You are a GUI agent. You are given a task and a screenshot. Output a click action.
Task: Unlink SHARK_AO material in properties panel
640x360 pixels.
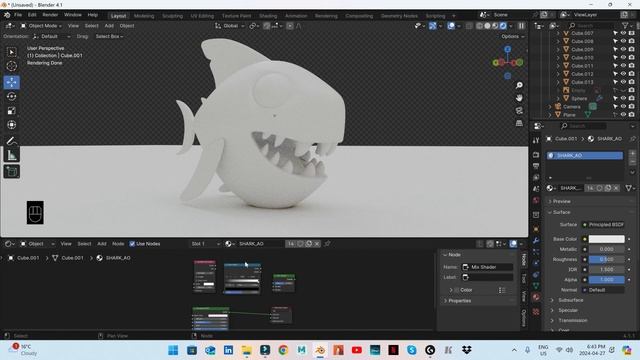(616, 188)
